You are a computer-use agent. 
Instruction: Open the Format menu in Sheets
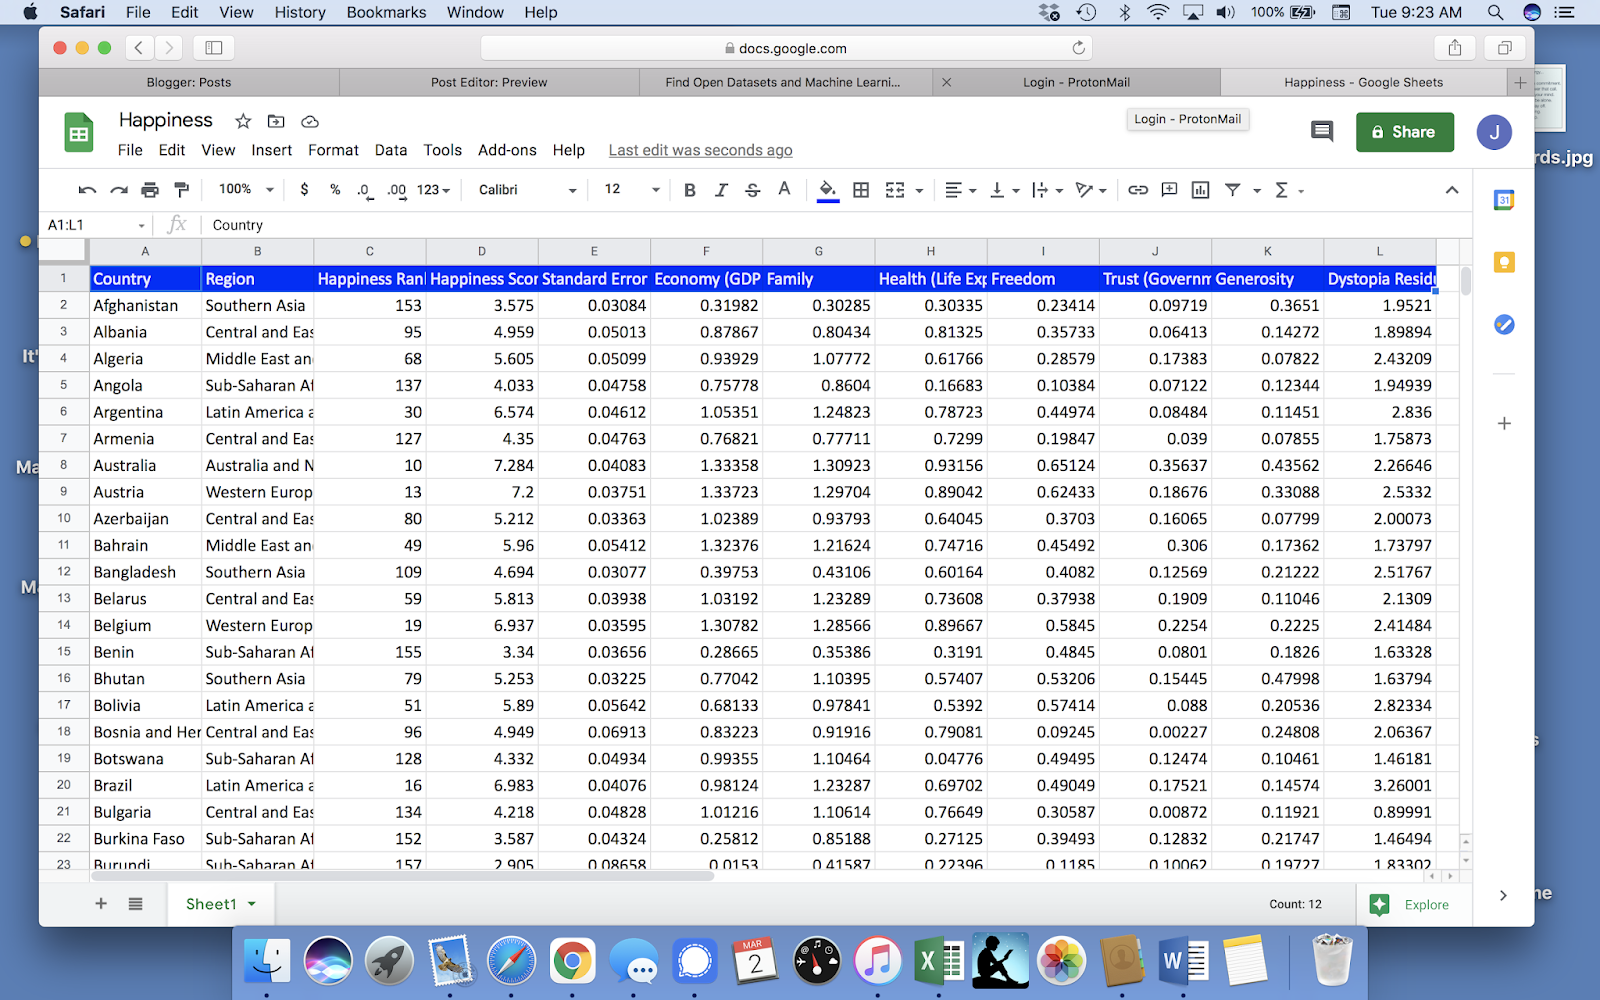[x=333, y=150]
